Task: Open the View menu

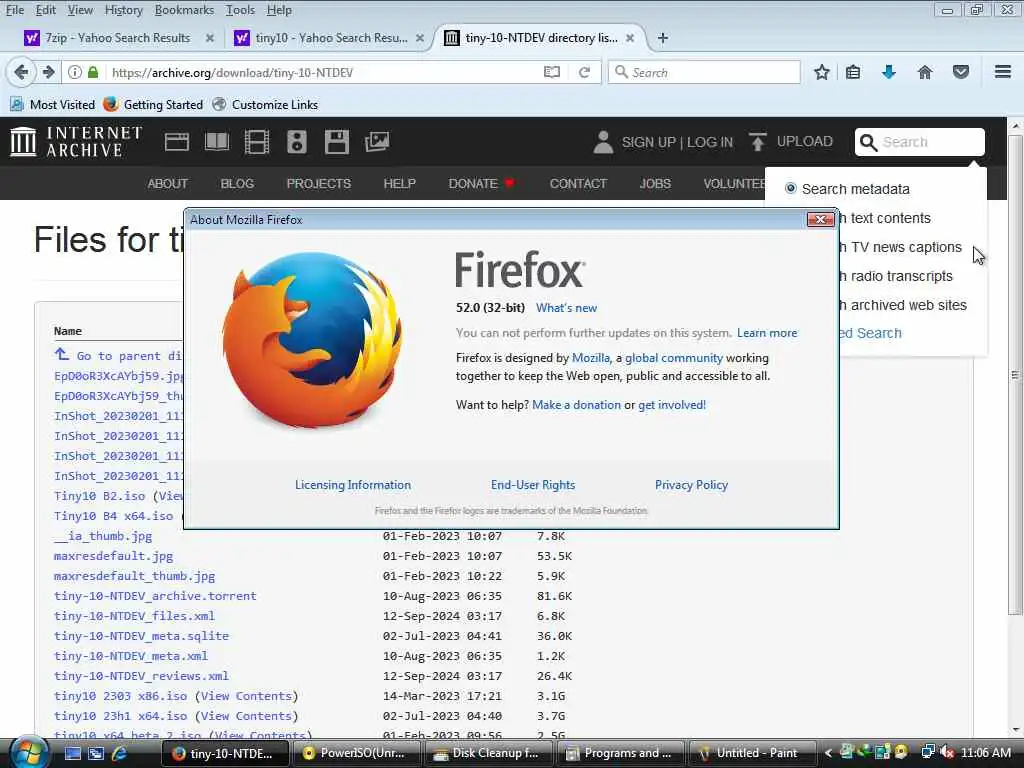Action: pyautogui.click(x=80, y=10)
